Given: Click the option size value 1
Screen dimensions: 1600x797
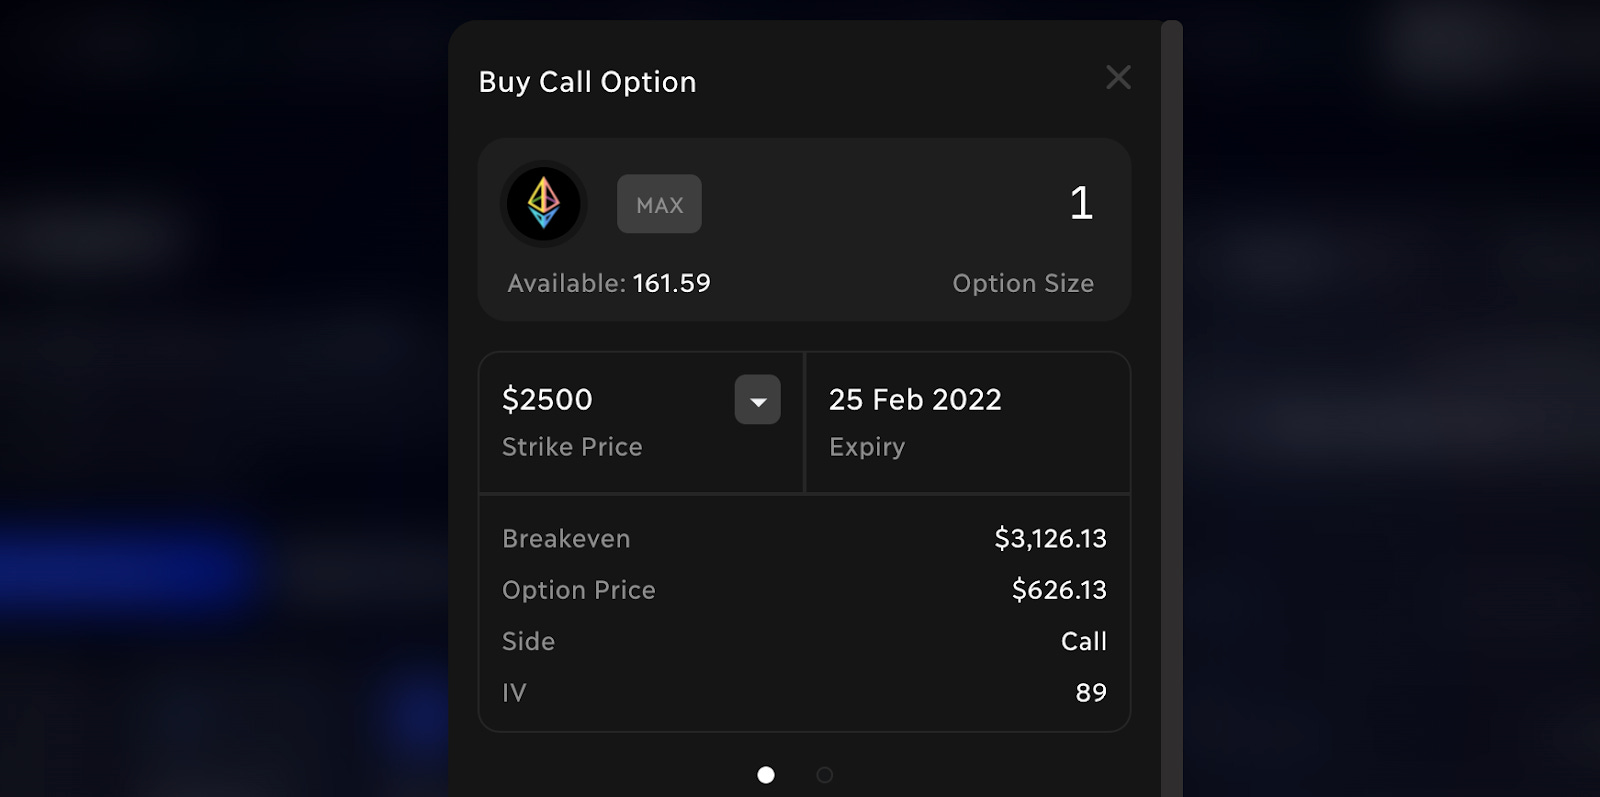Looking at the screenshot, I should pos(1081,203).
